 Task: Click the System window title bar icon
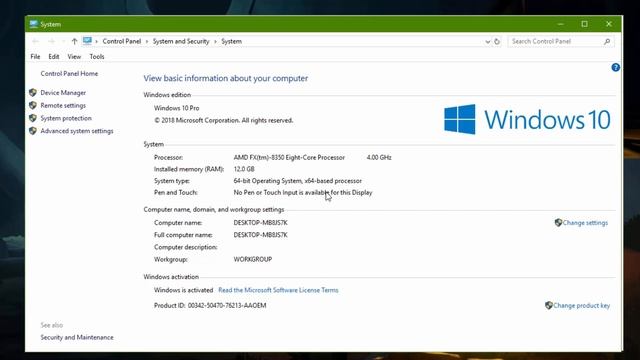pyautogui.click(x=33, y=24)
